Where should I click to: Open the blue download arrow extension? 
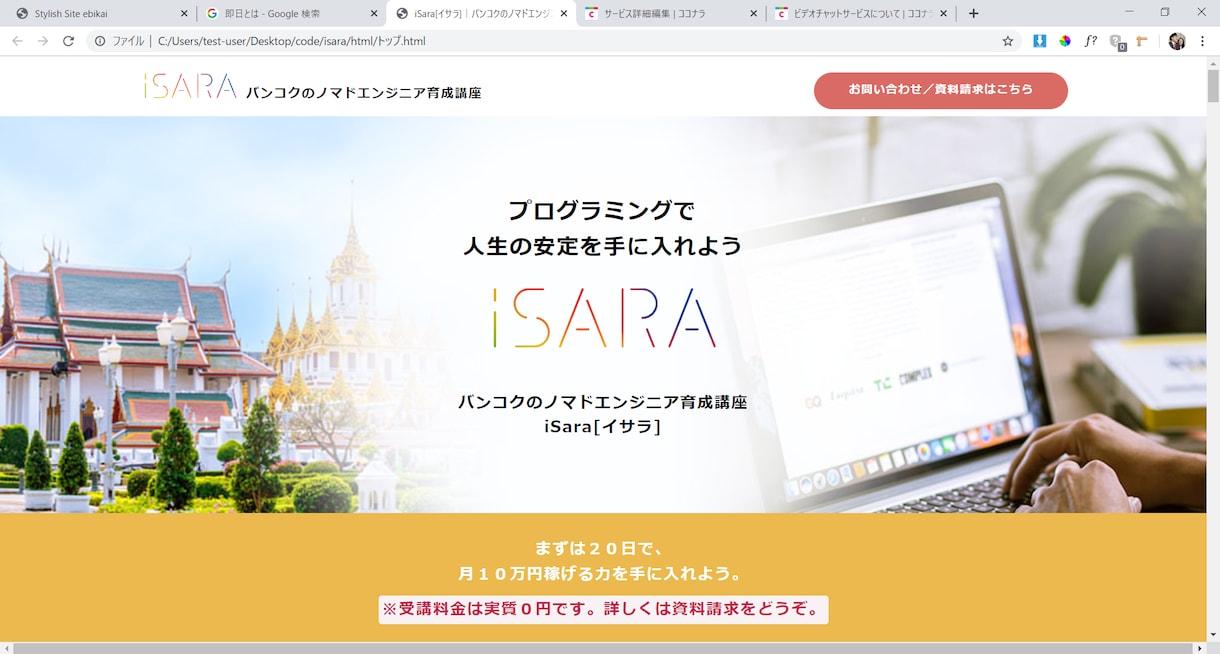click(1039, 41)
